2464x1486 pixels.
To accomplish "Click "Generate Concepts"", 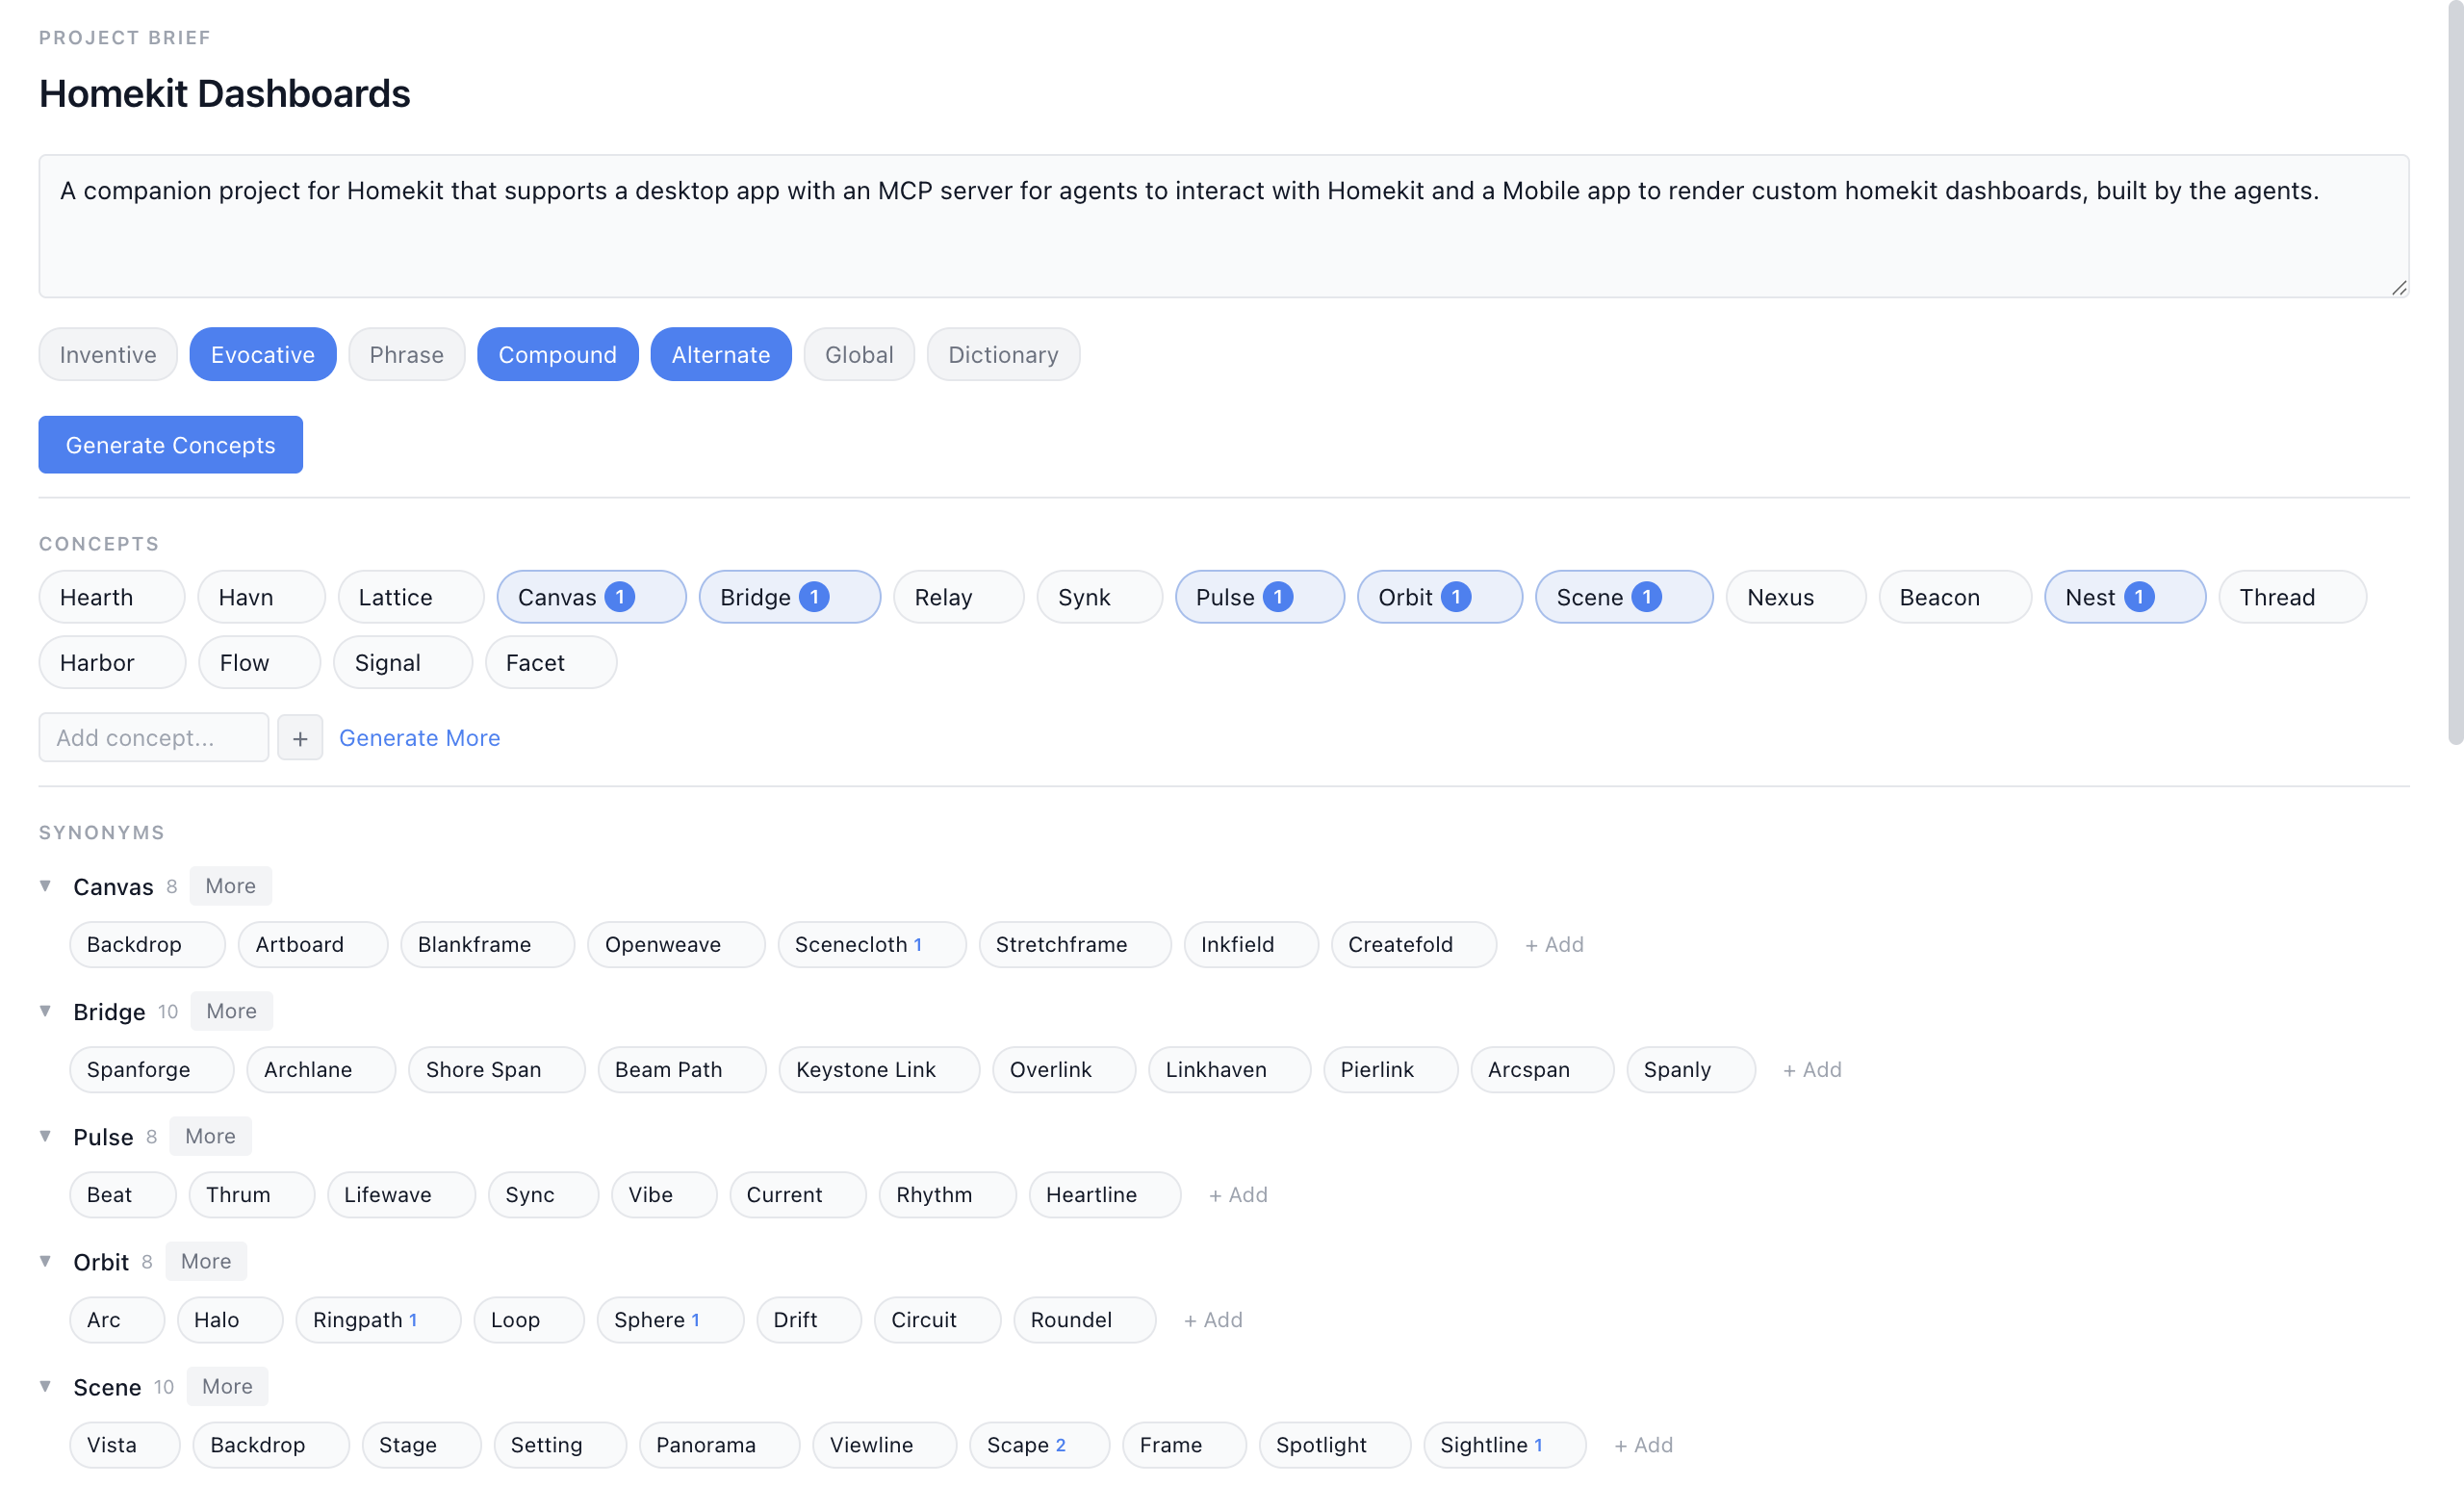I will pos(169,444).
